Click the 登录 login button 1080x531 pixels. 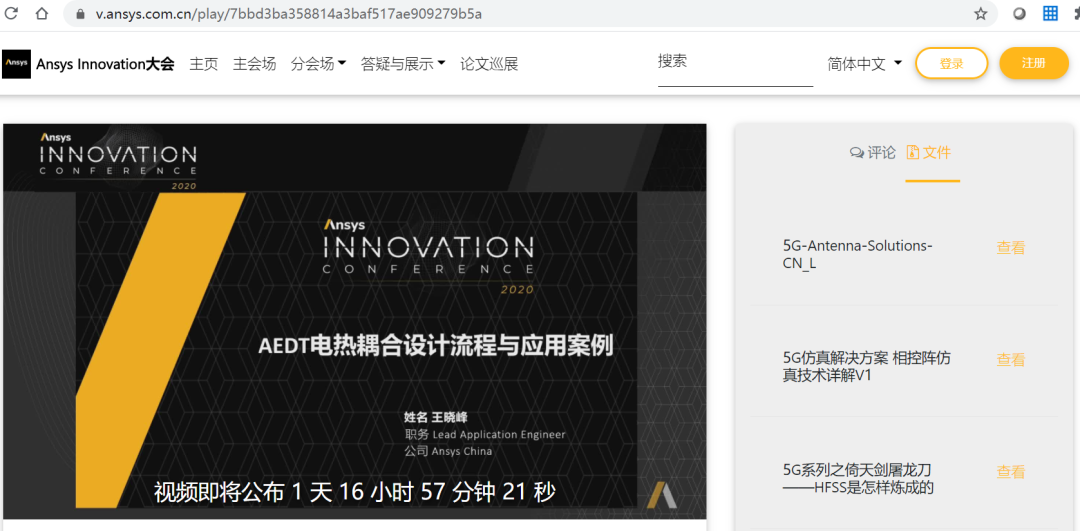pos(951,63)
